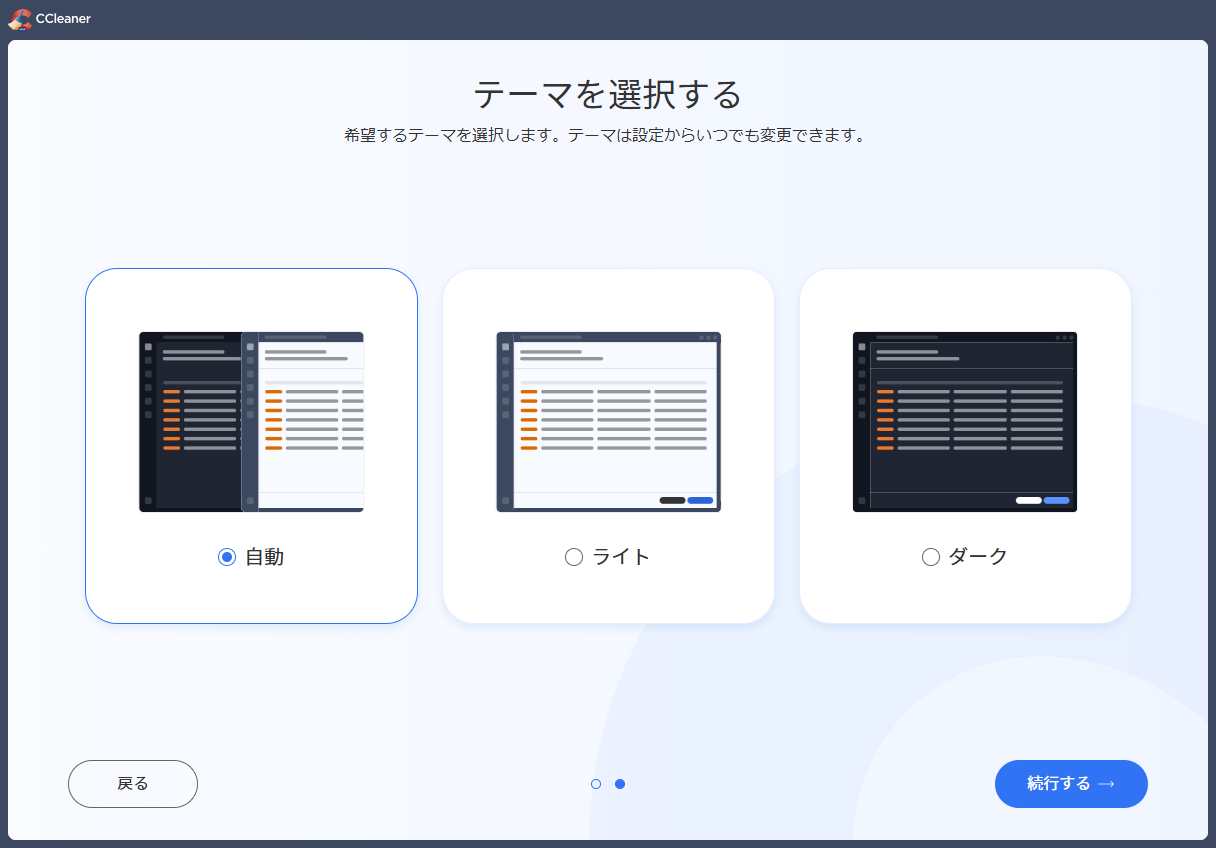The height and width of the screenshot is (848, 1216).
Task: Click the ライト theme card
Action: (608, 445)
